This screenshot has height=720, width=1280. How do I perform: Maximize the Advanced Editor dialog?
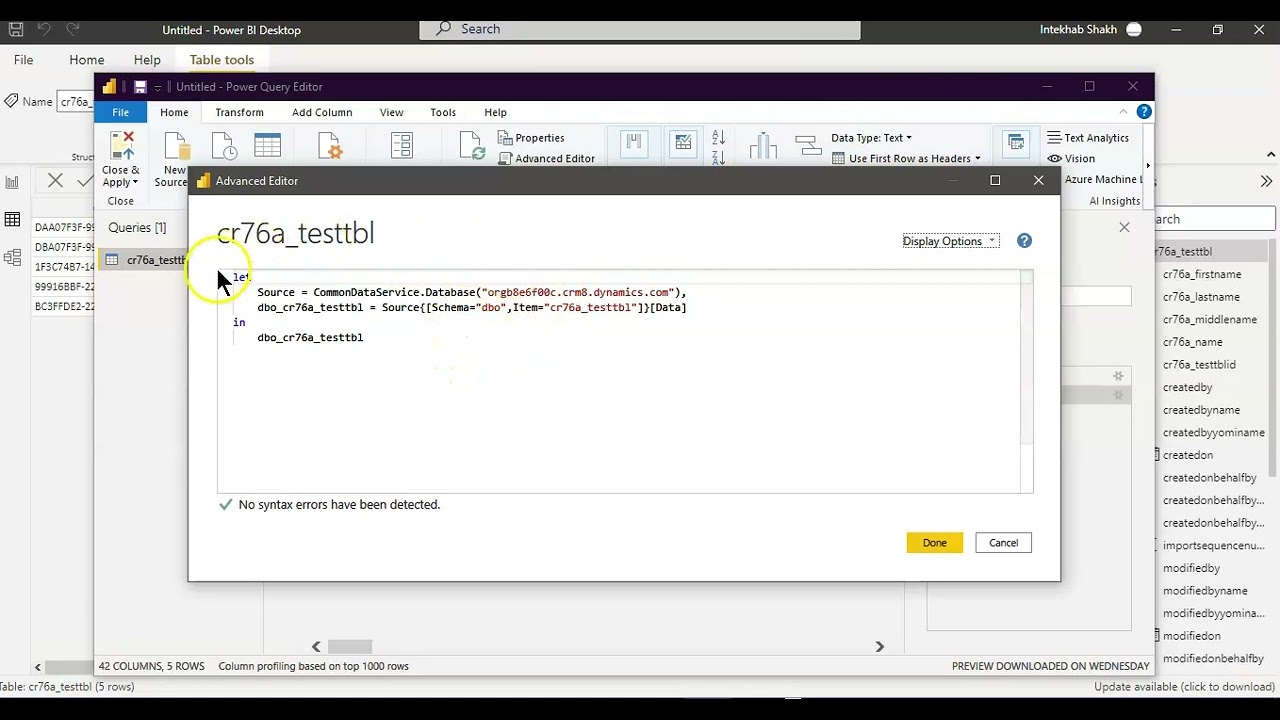click(995, 180)
